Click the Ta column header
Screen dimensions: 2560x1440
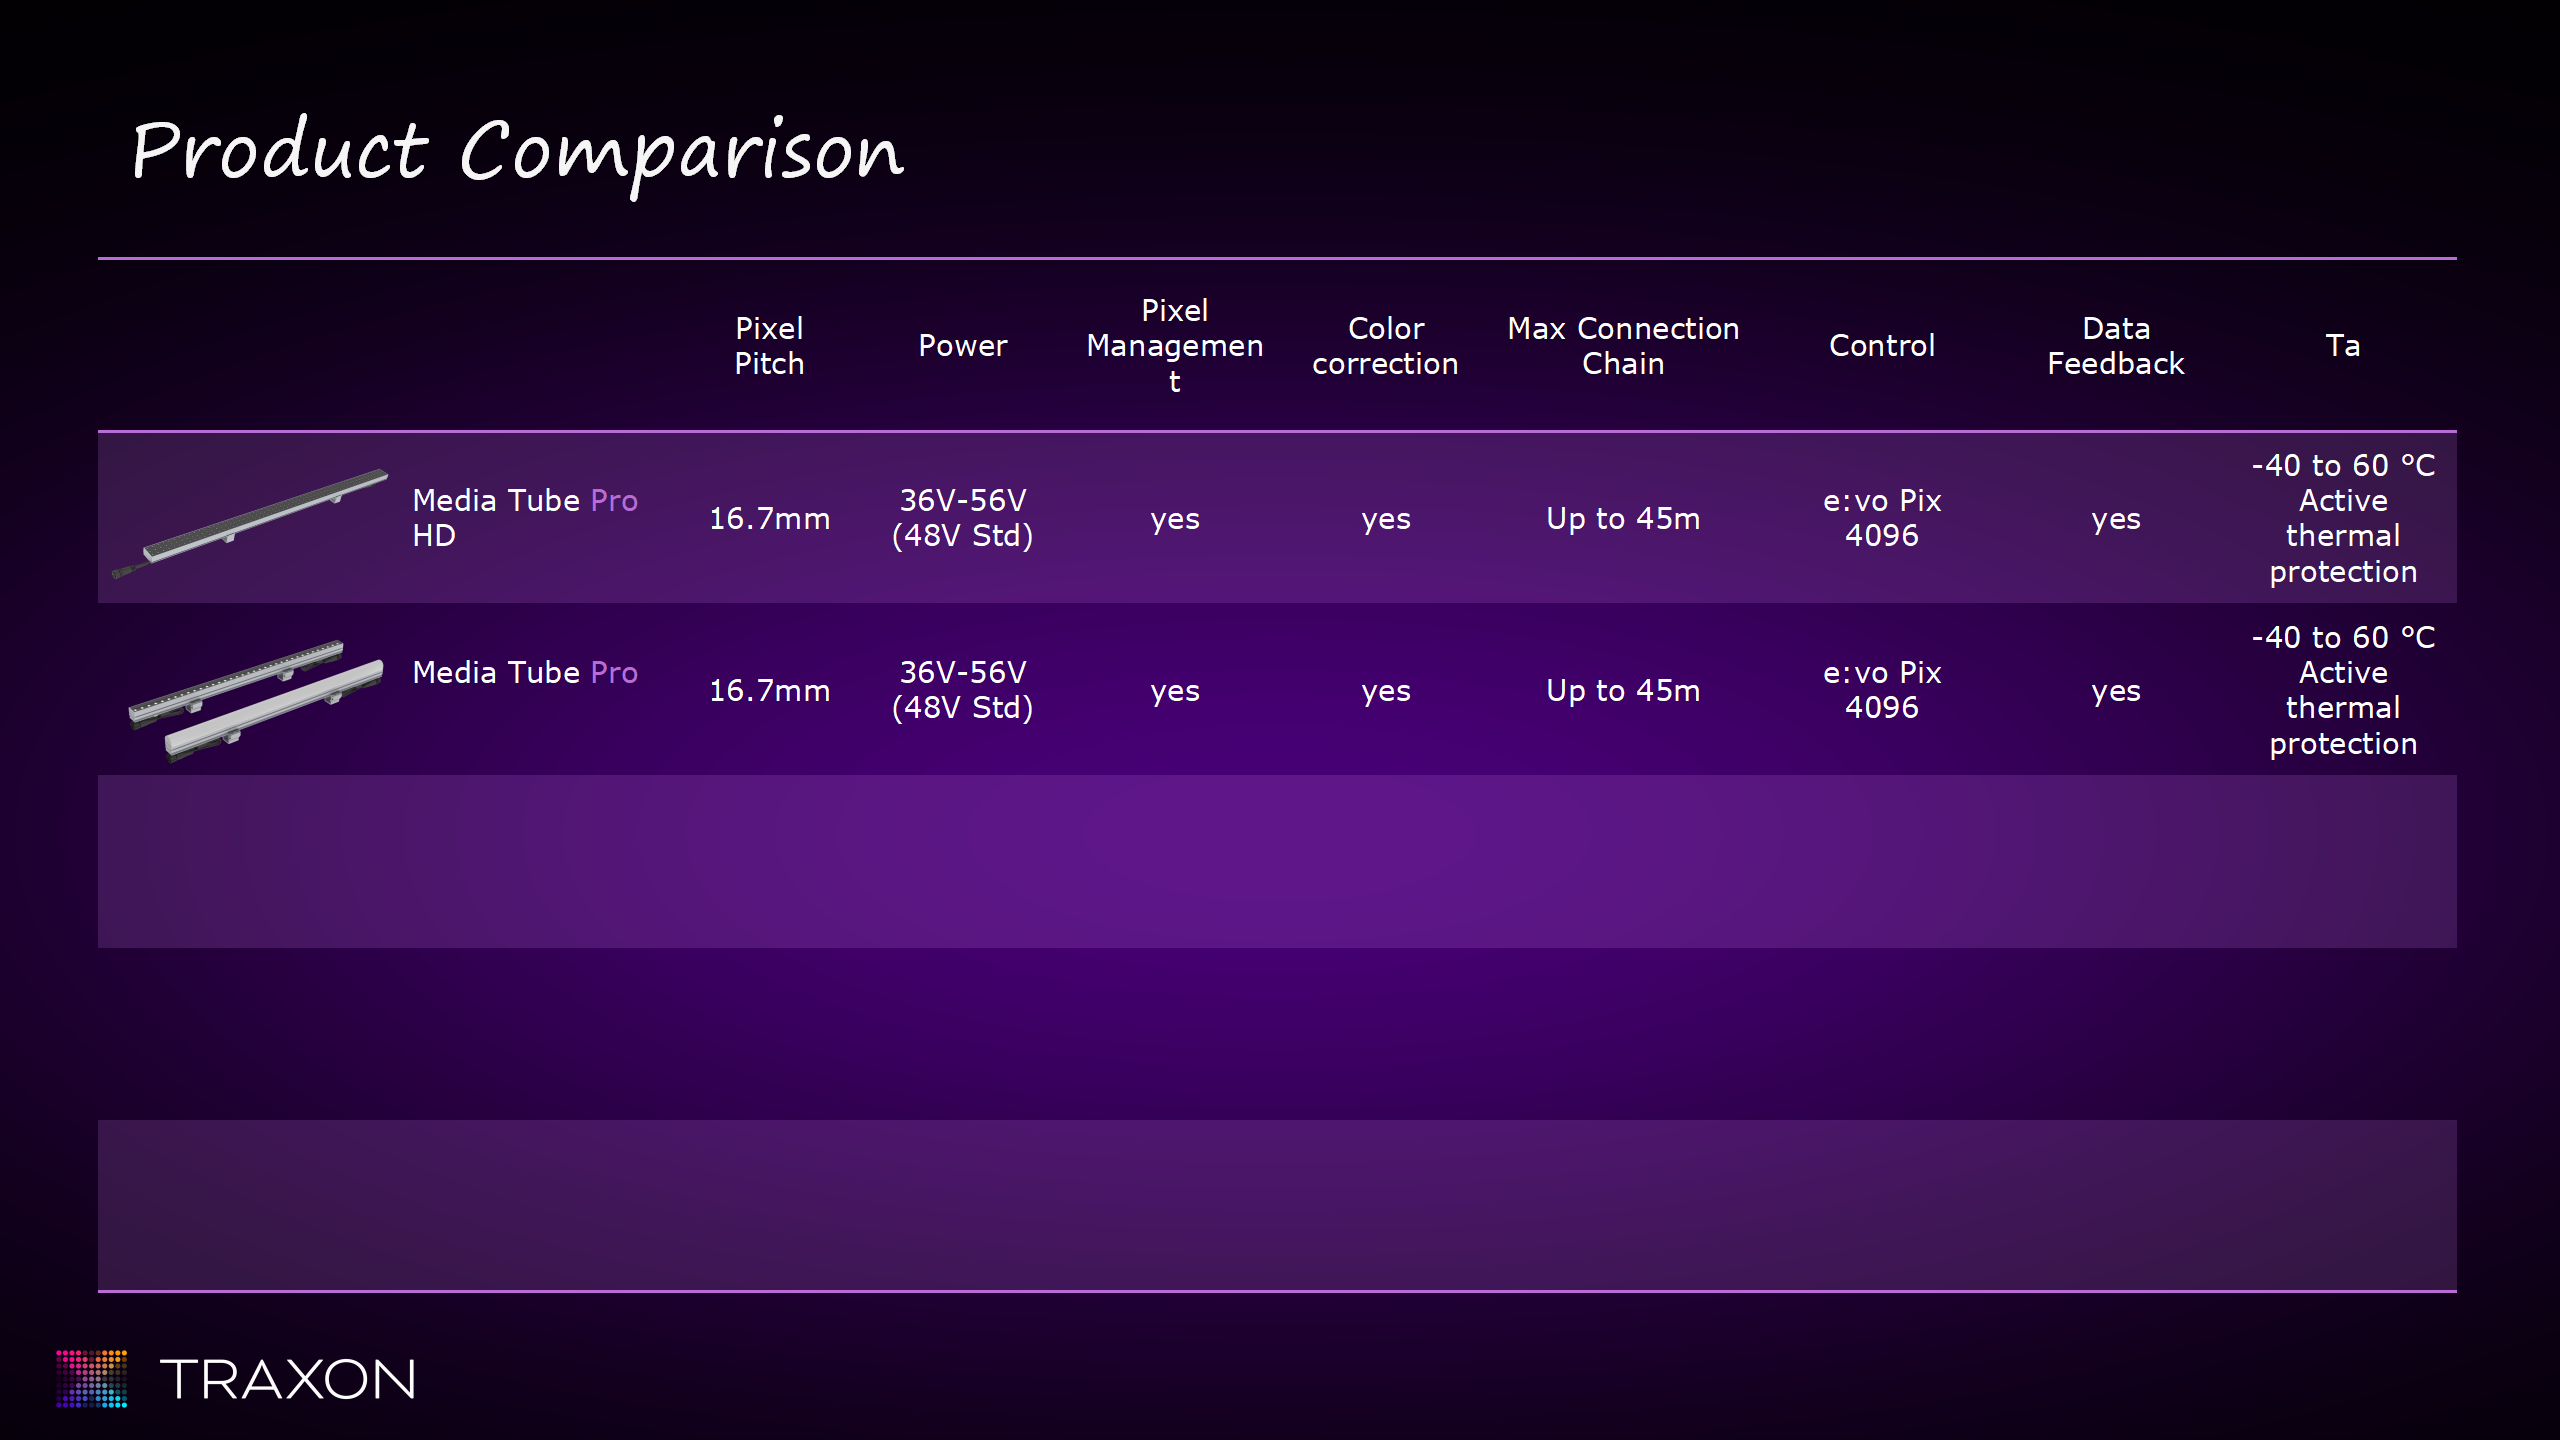coord(2342,346)
